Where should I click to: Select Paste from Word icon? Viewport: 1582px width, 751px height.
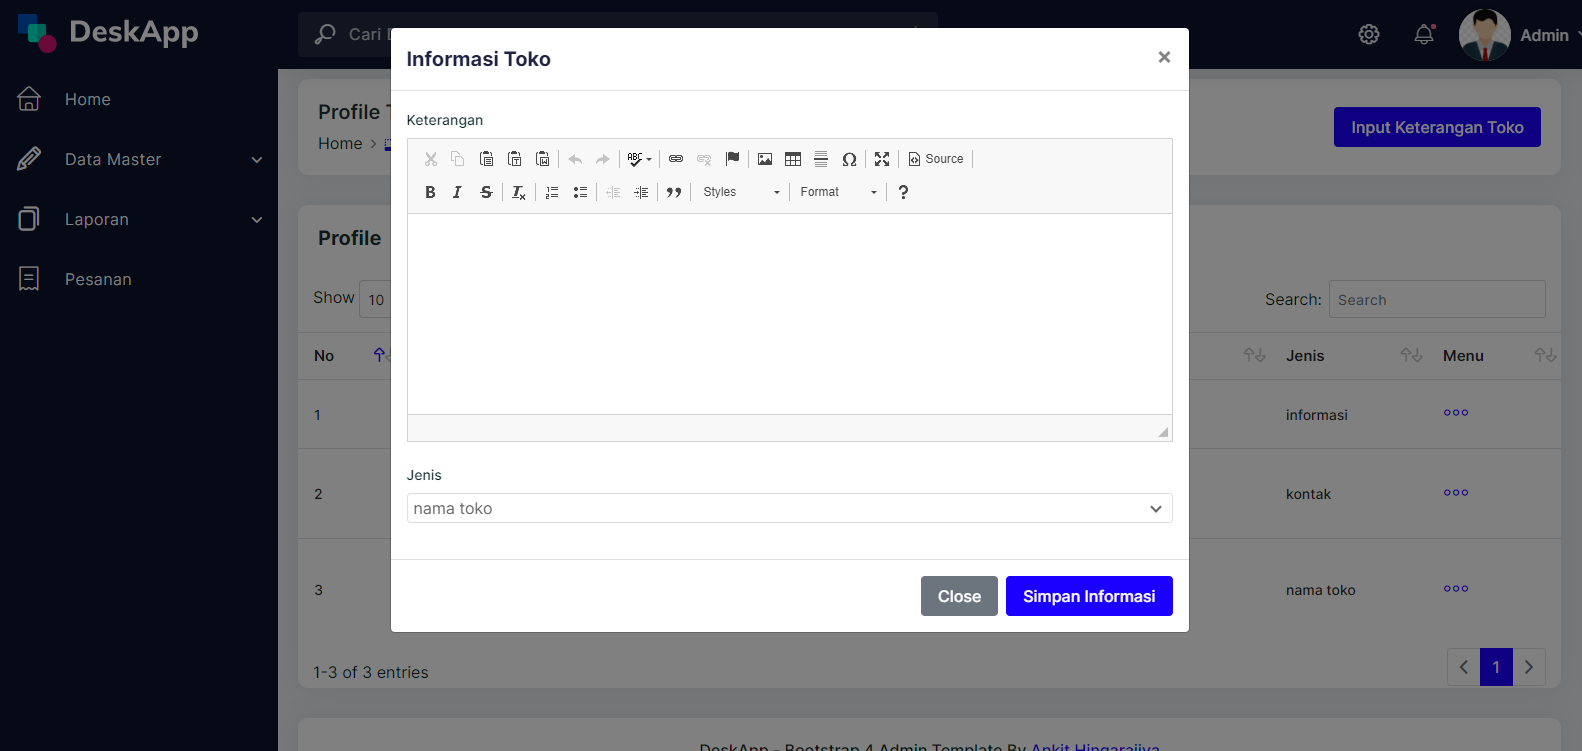(542, 159)
